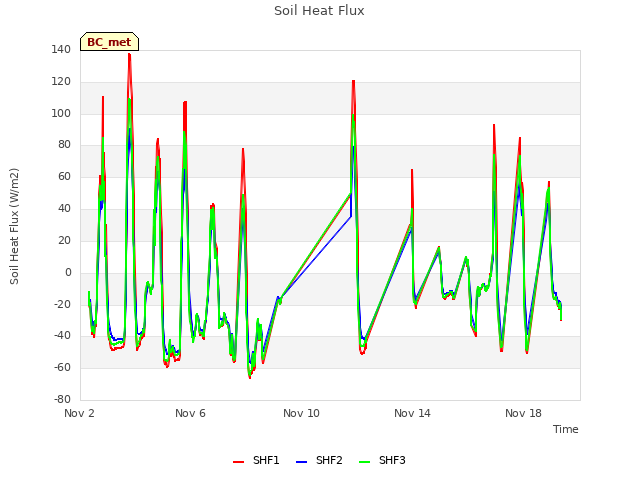Viewport: 640px width, 480px height.
Task: Click the -60 y-axis tick label
Action: pos(62,367)
